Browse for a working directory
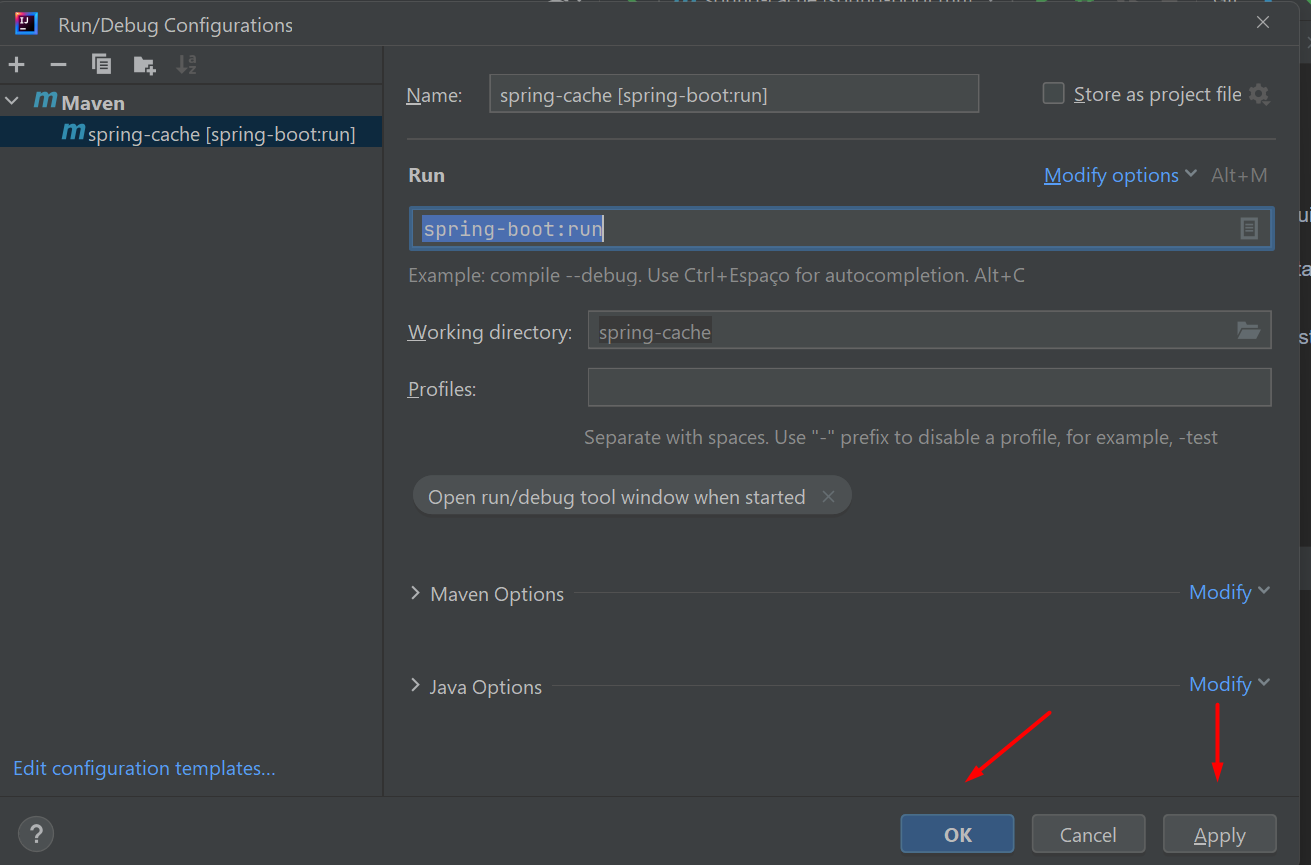 (1248, 330)
